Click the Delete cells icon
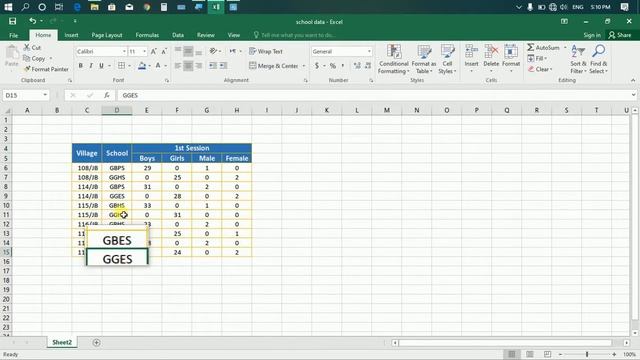640x360 pixels. (x=491, y=51)
